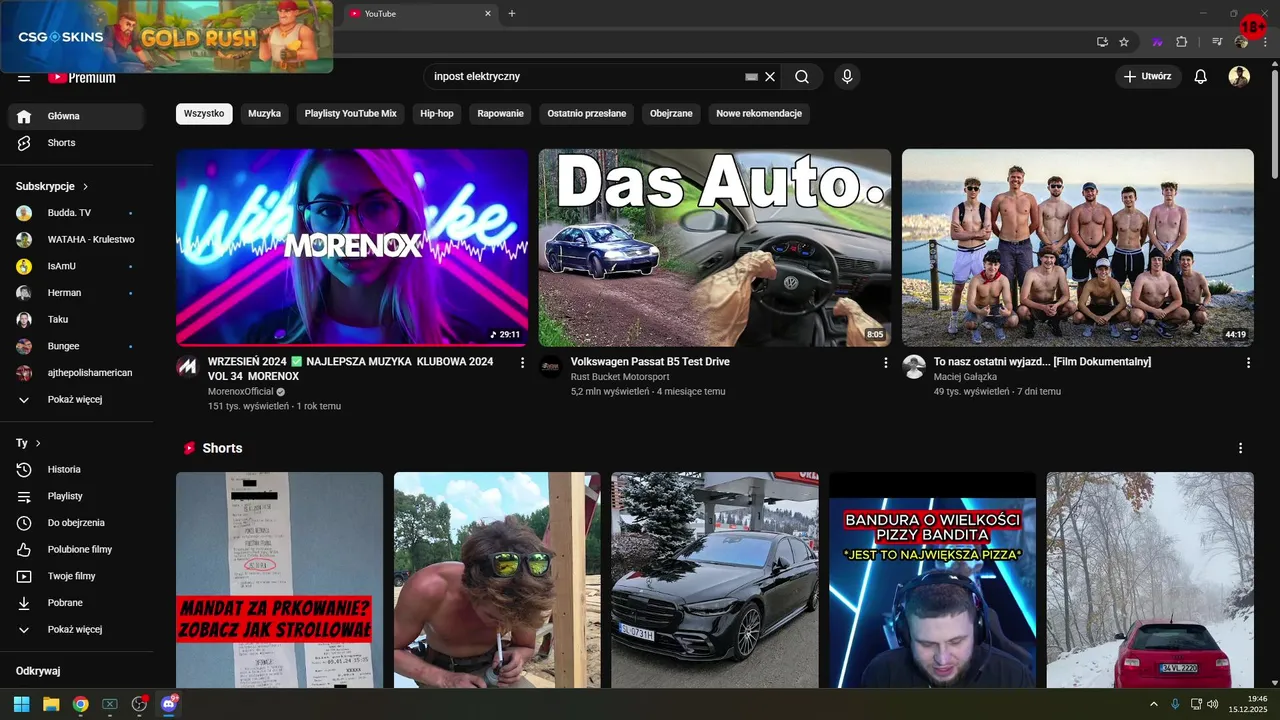The width and height of the screenshot is (1280, 720).
Task: Select the Wszystko filter chip
Action: (x=204, y=114)
